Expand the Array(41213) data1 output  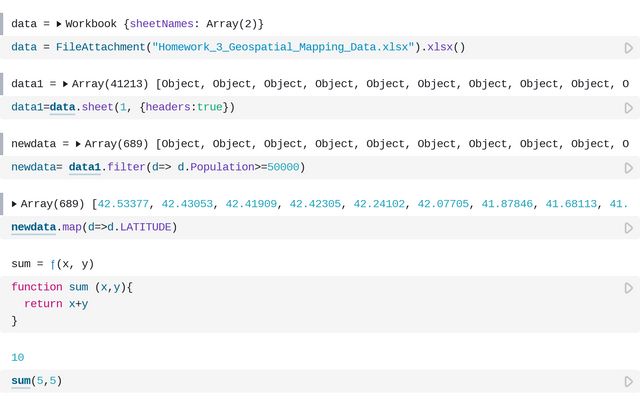66,84
